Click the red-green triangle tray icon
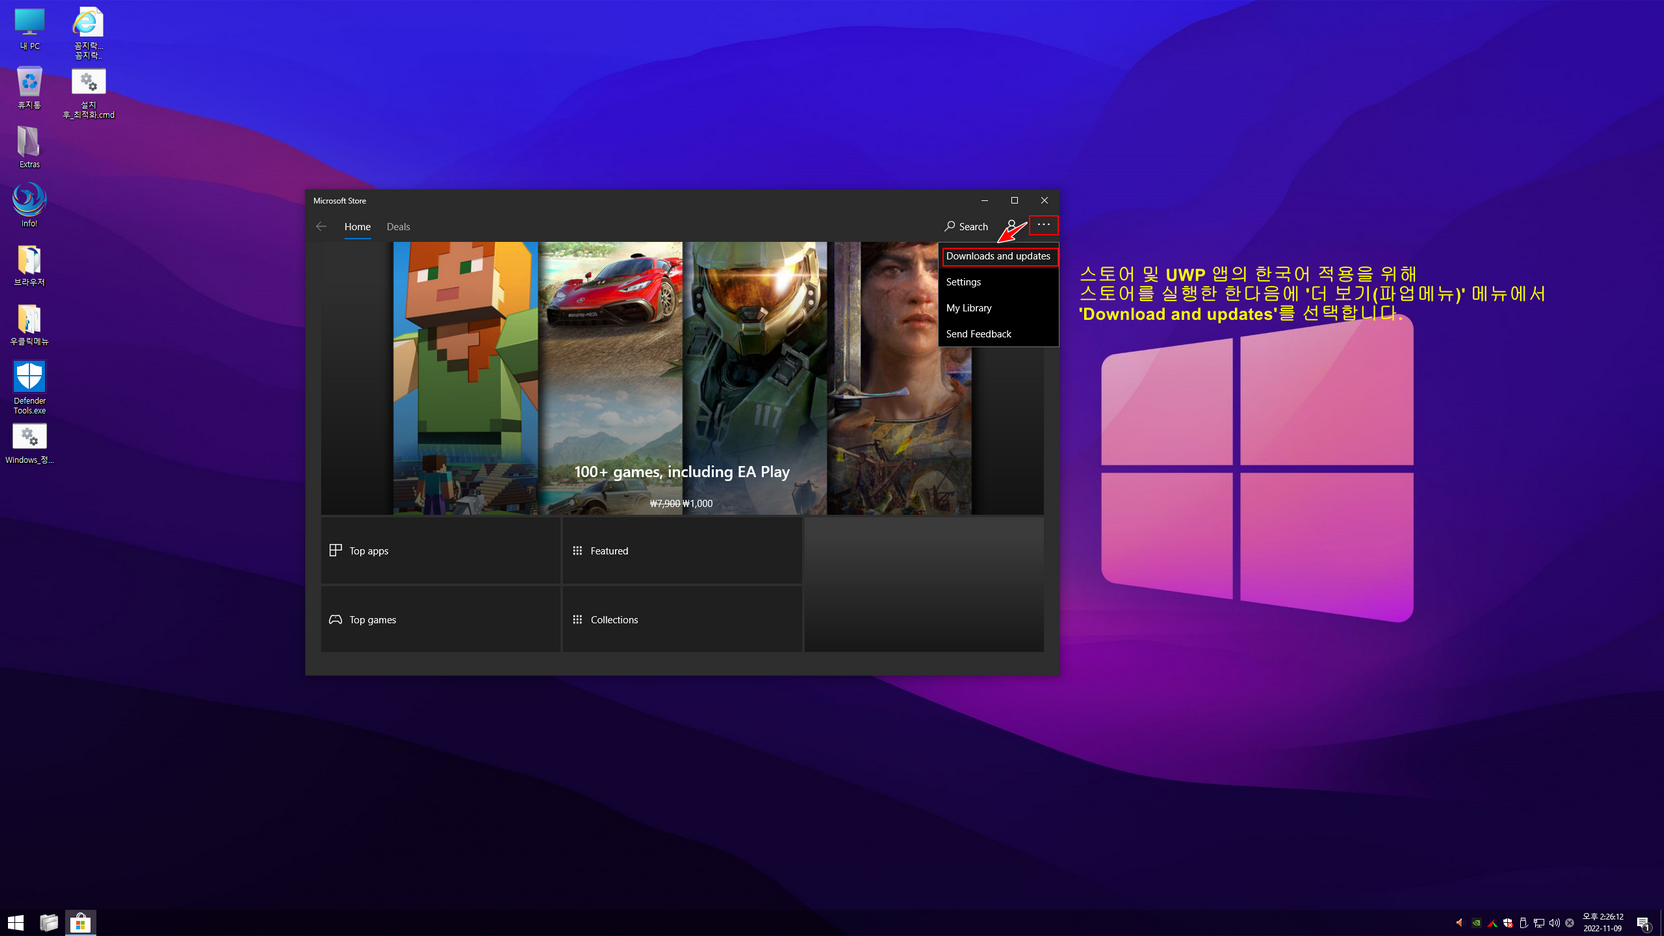 1492,923
